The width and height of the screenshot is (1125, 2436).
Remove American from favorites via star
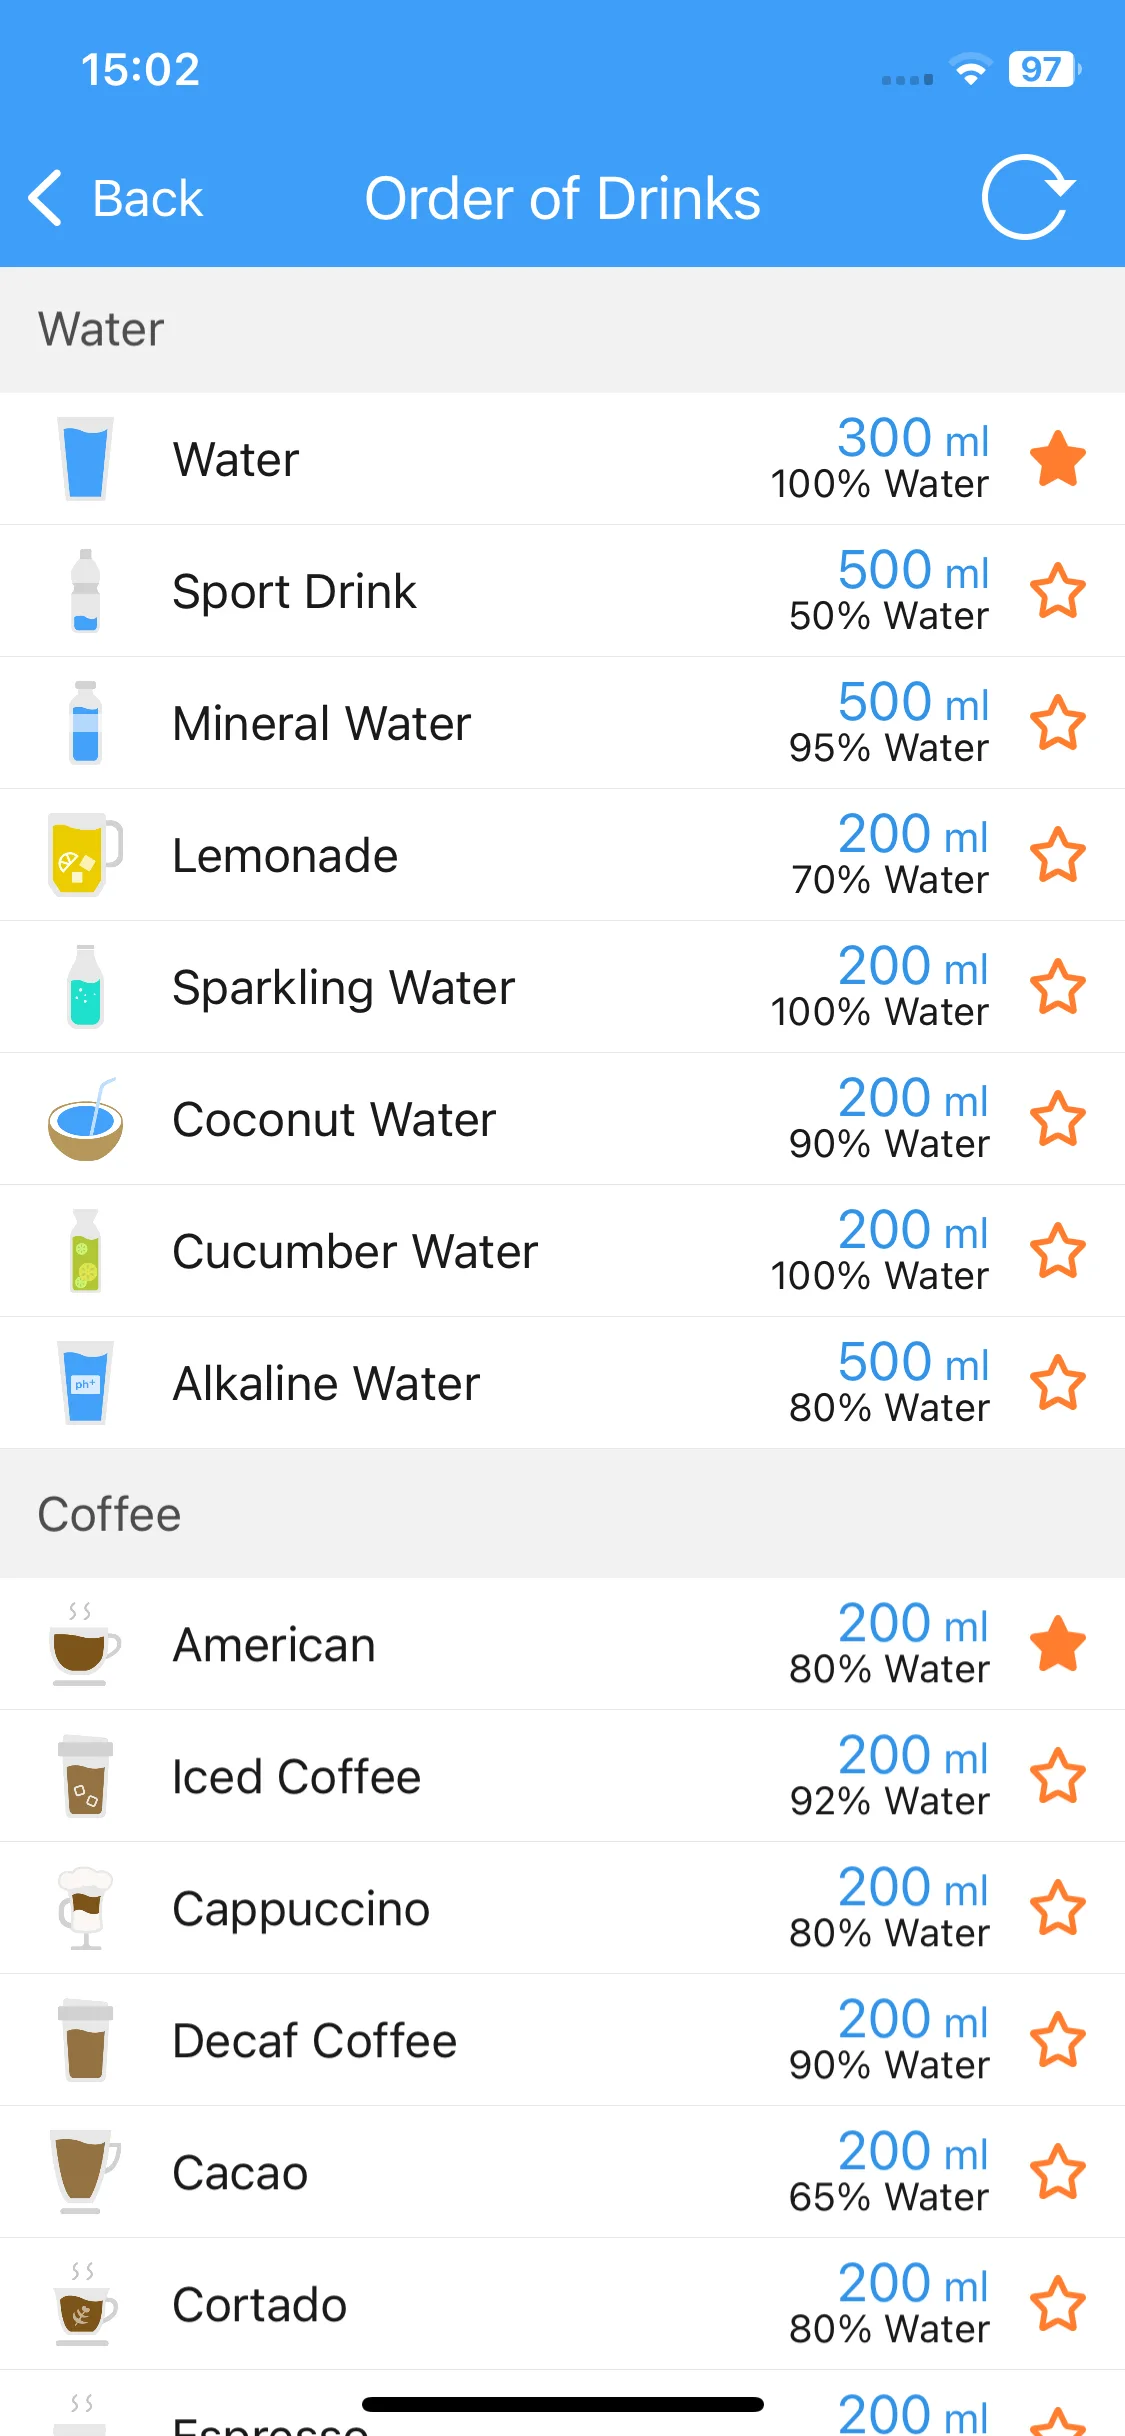pyautogui.click(x=1058, y=1644)
